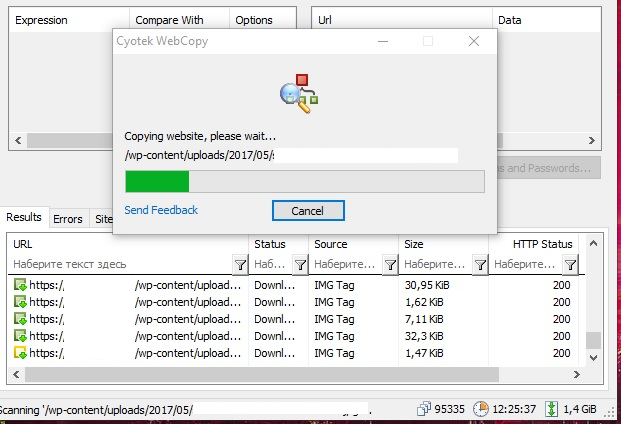Click the 1,4 GiB downloaded size text
The image size is (621, 424).
580,409
